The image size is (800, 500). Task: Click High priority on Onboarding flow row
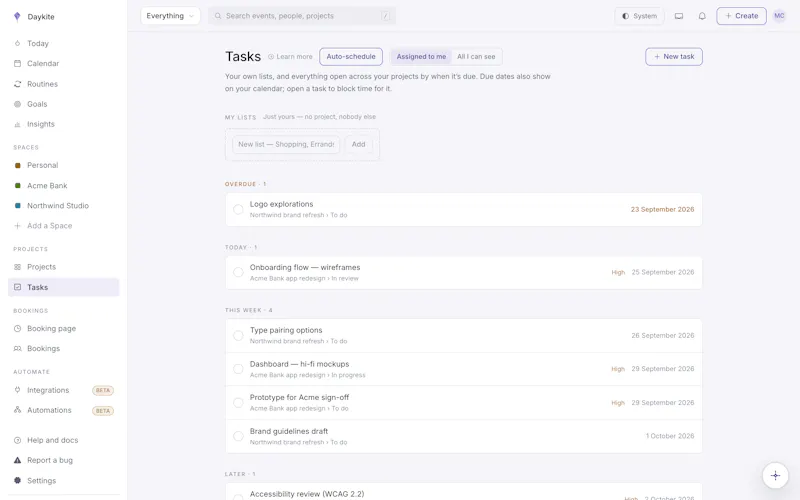click(x=618, y=272)
